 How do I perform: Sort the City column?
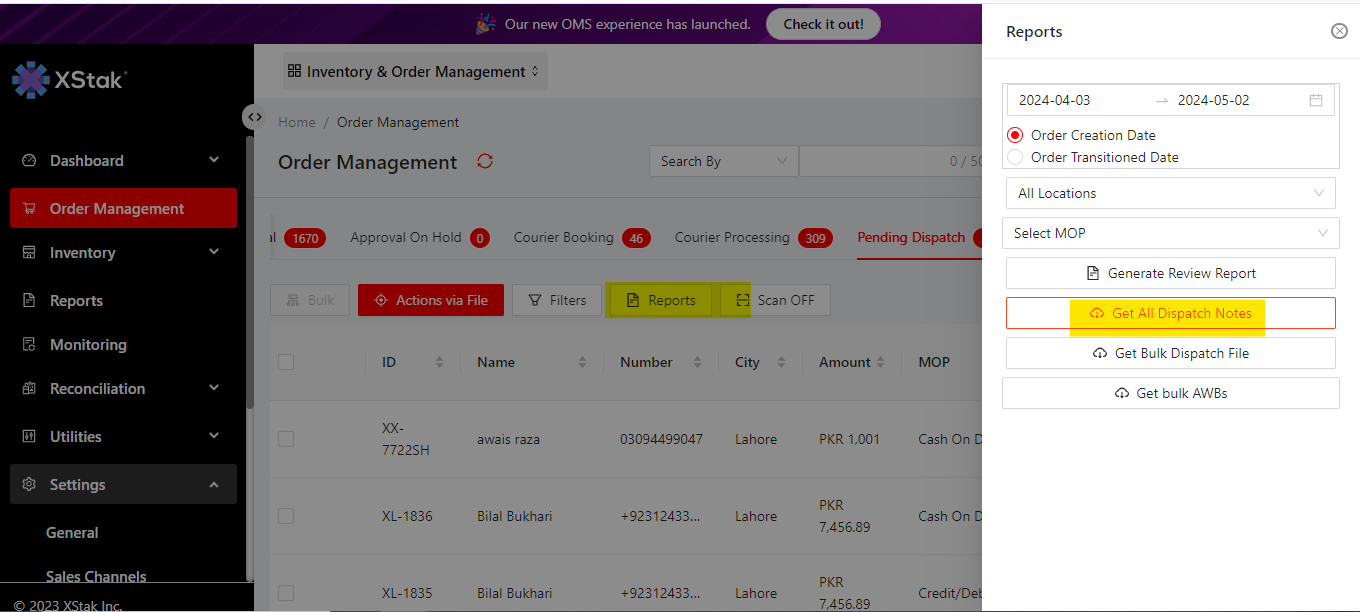click(781, 362)
